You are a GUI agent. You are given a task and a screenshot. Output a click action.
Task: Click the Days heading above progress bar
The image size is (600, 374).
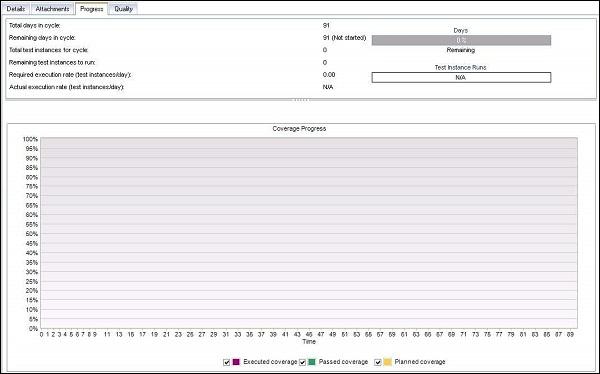click(x=460, y=30)
